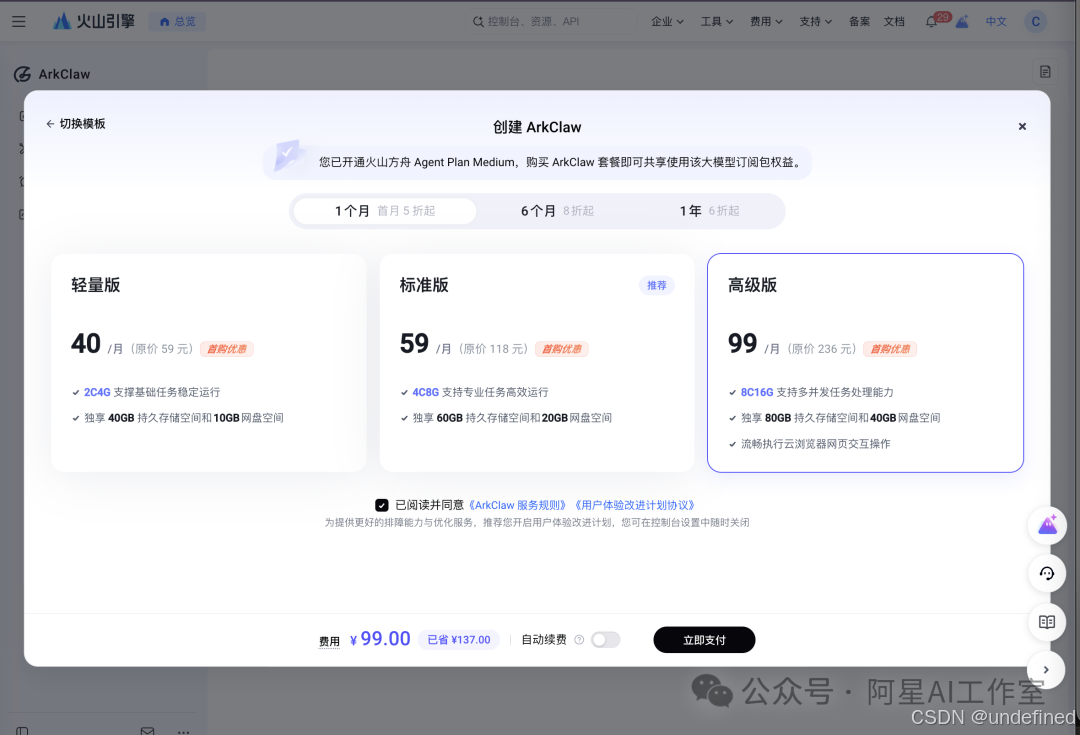The height and width of the screenshot is (735, 1080).
Task: Open the 《用户体验改进计划协议》 link
Action: pos(635,505)
